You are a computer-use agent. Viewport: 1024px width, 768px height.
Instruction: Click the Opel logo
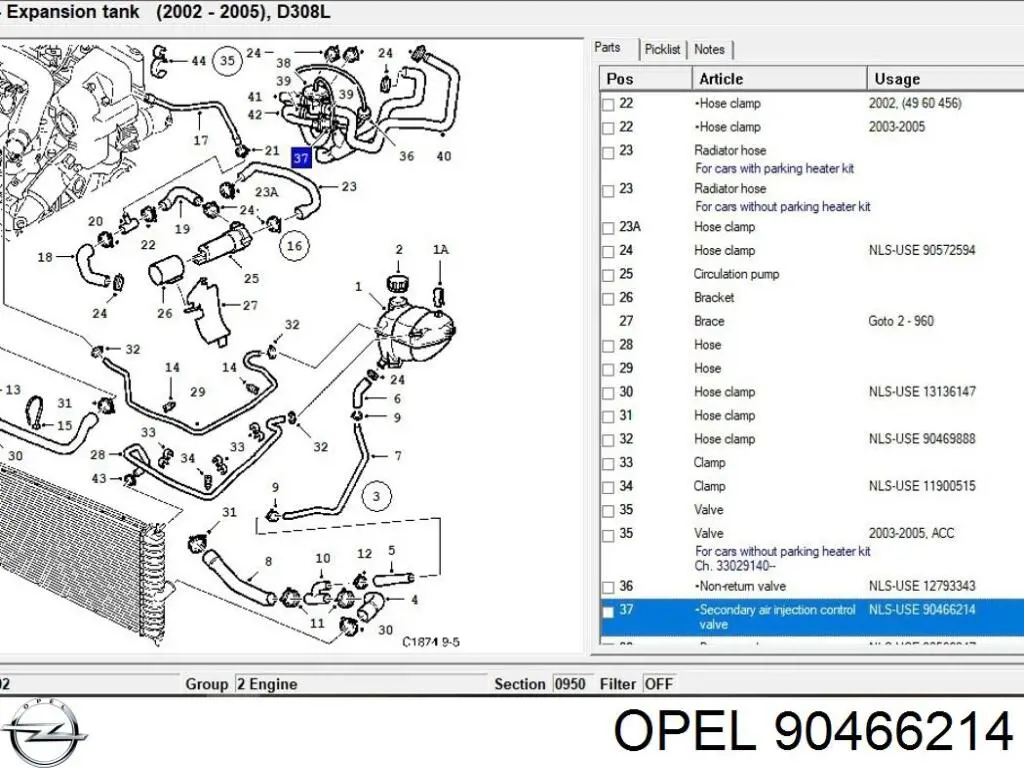pos(44,731)
